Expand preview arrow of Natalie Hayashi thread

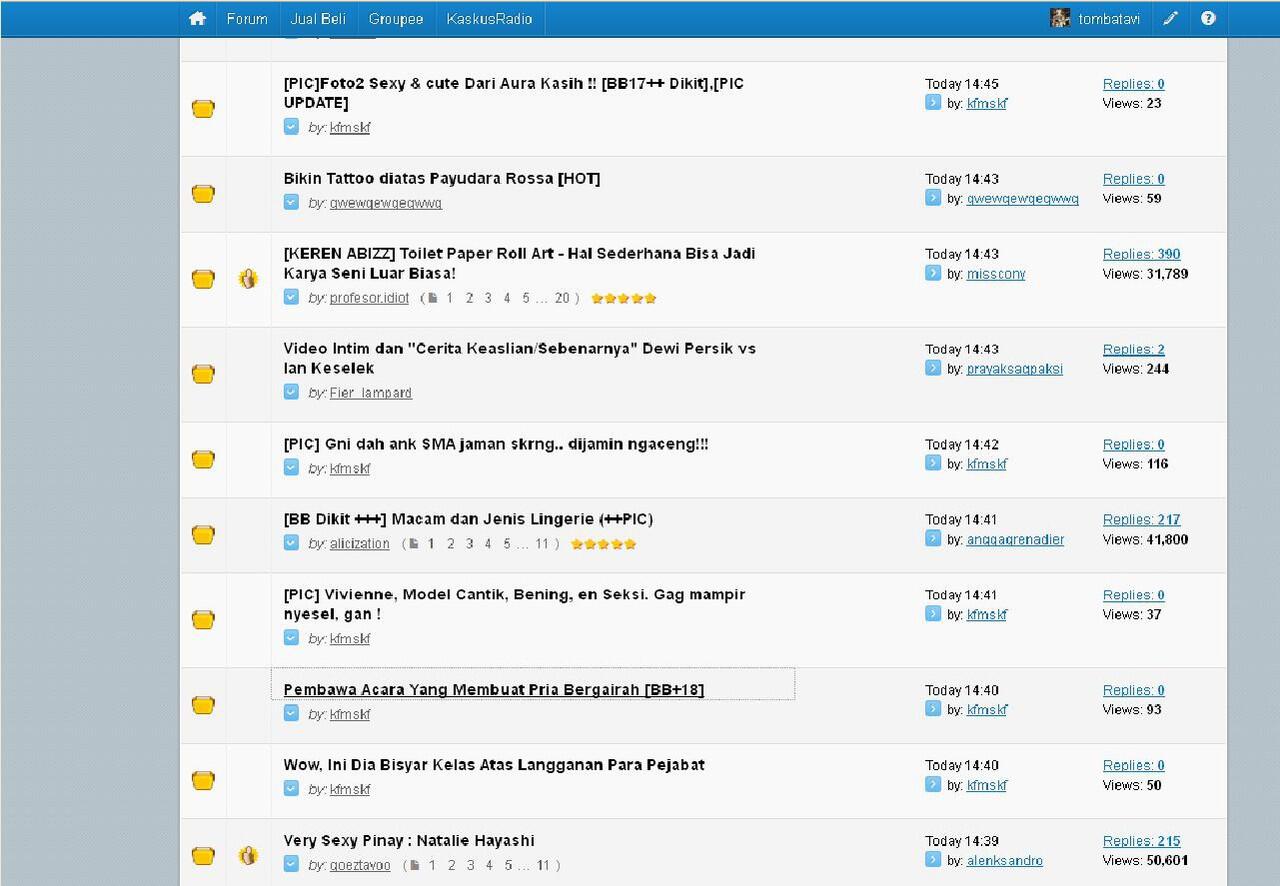coord(291,864)
